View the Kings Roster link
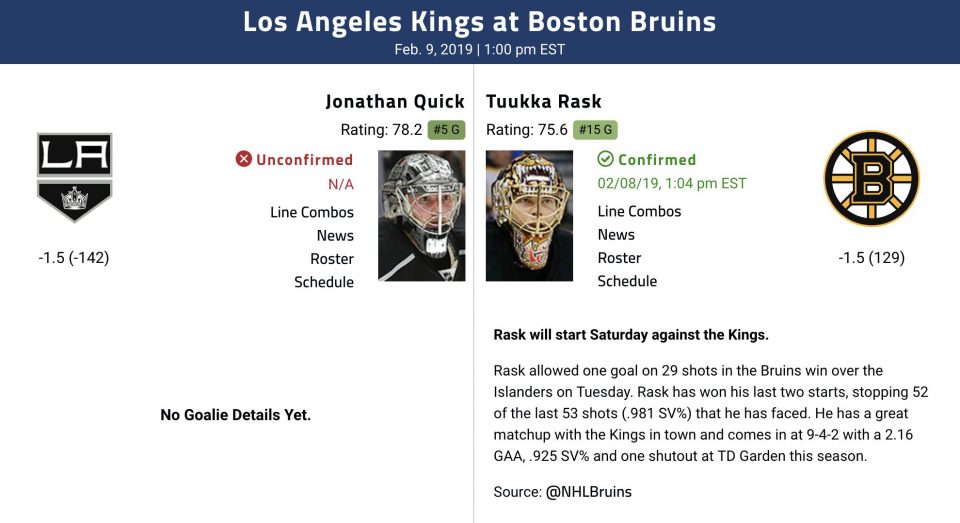The height and width of the screenshot is (523, 960). (332, 259)
